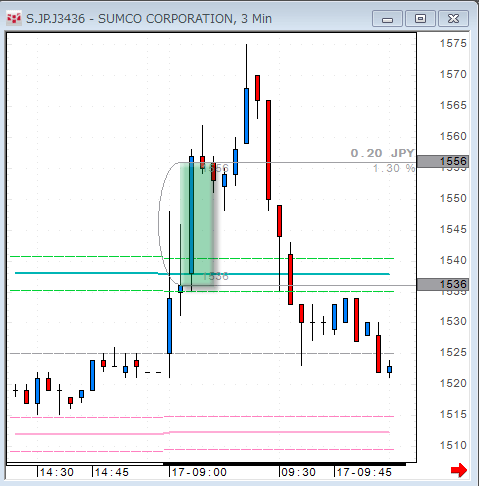
Task: Click the 1575 price axis label
Action: coord(453,43)
